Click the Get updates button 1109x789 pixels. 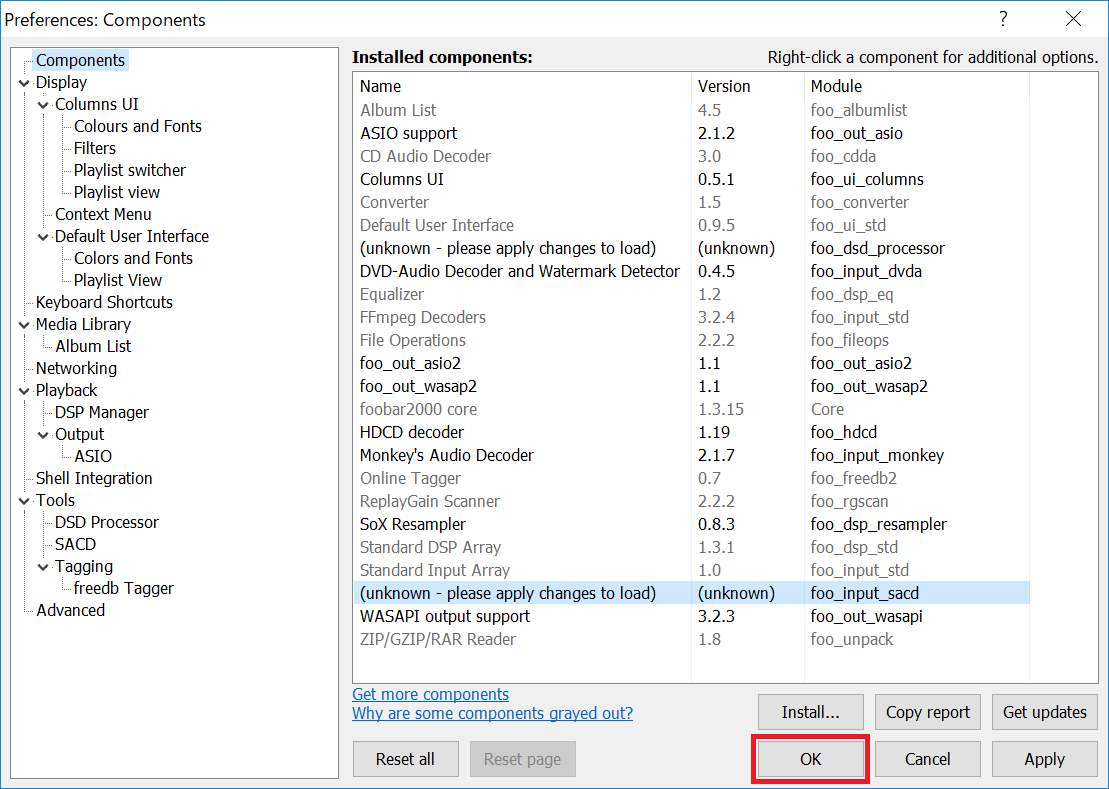[1045, 712]
